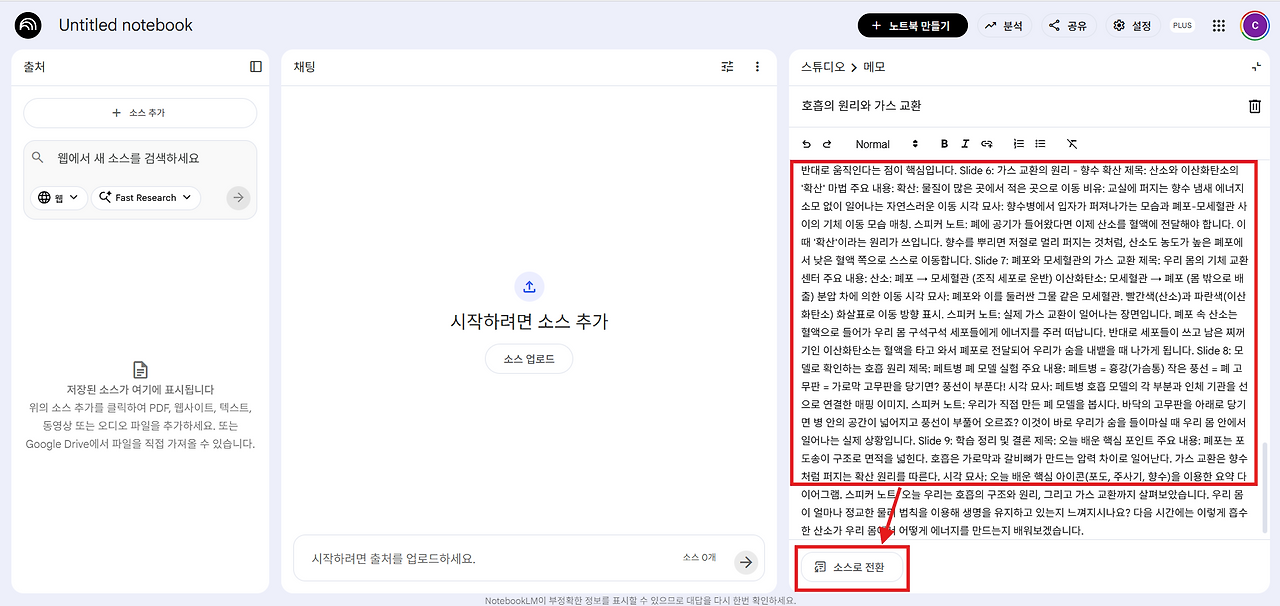Click the redo icon in memo toolbar
This screenshot has height=606, width=1280.
[x=827, y=144]
